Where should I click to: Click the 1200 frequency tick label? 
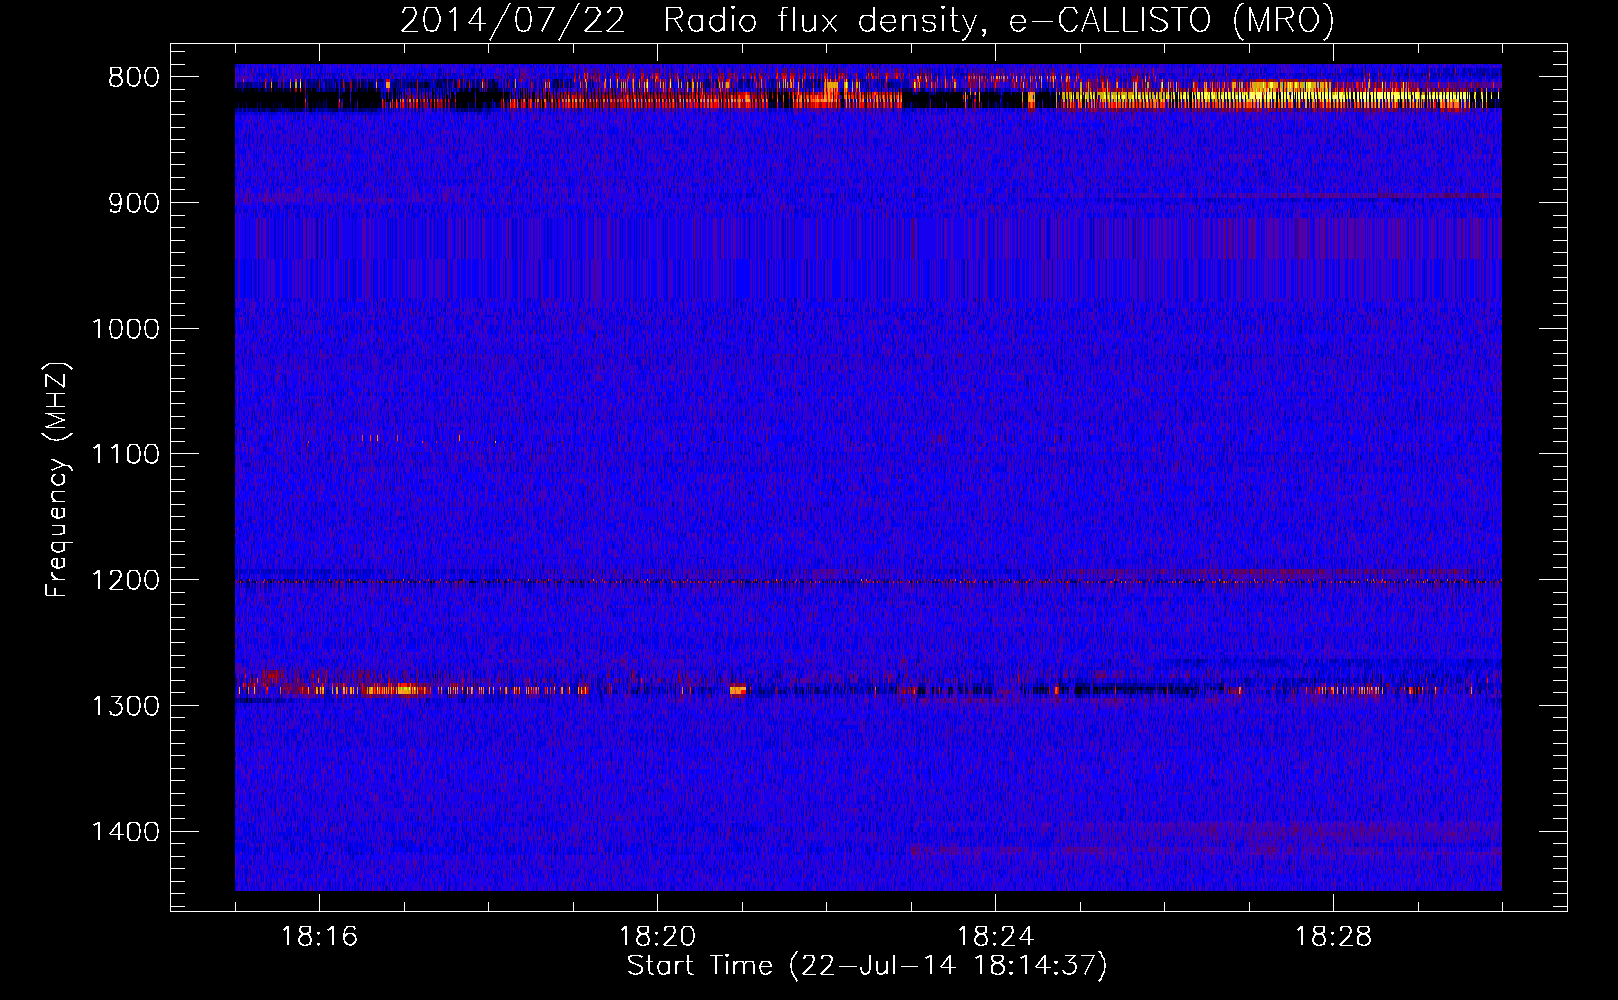click(125, 581)
